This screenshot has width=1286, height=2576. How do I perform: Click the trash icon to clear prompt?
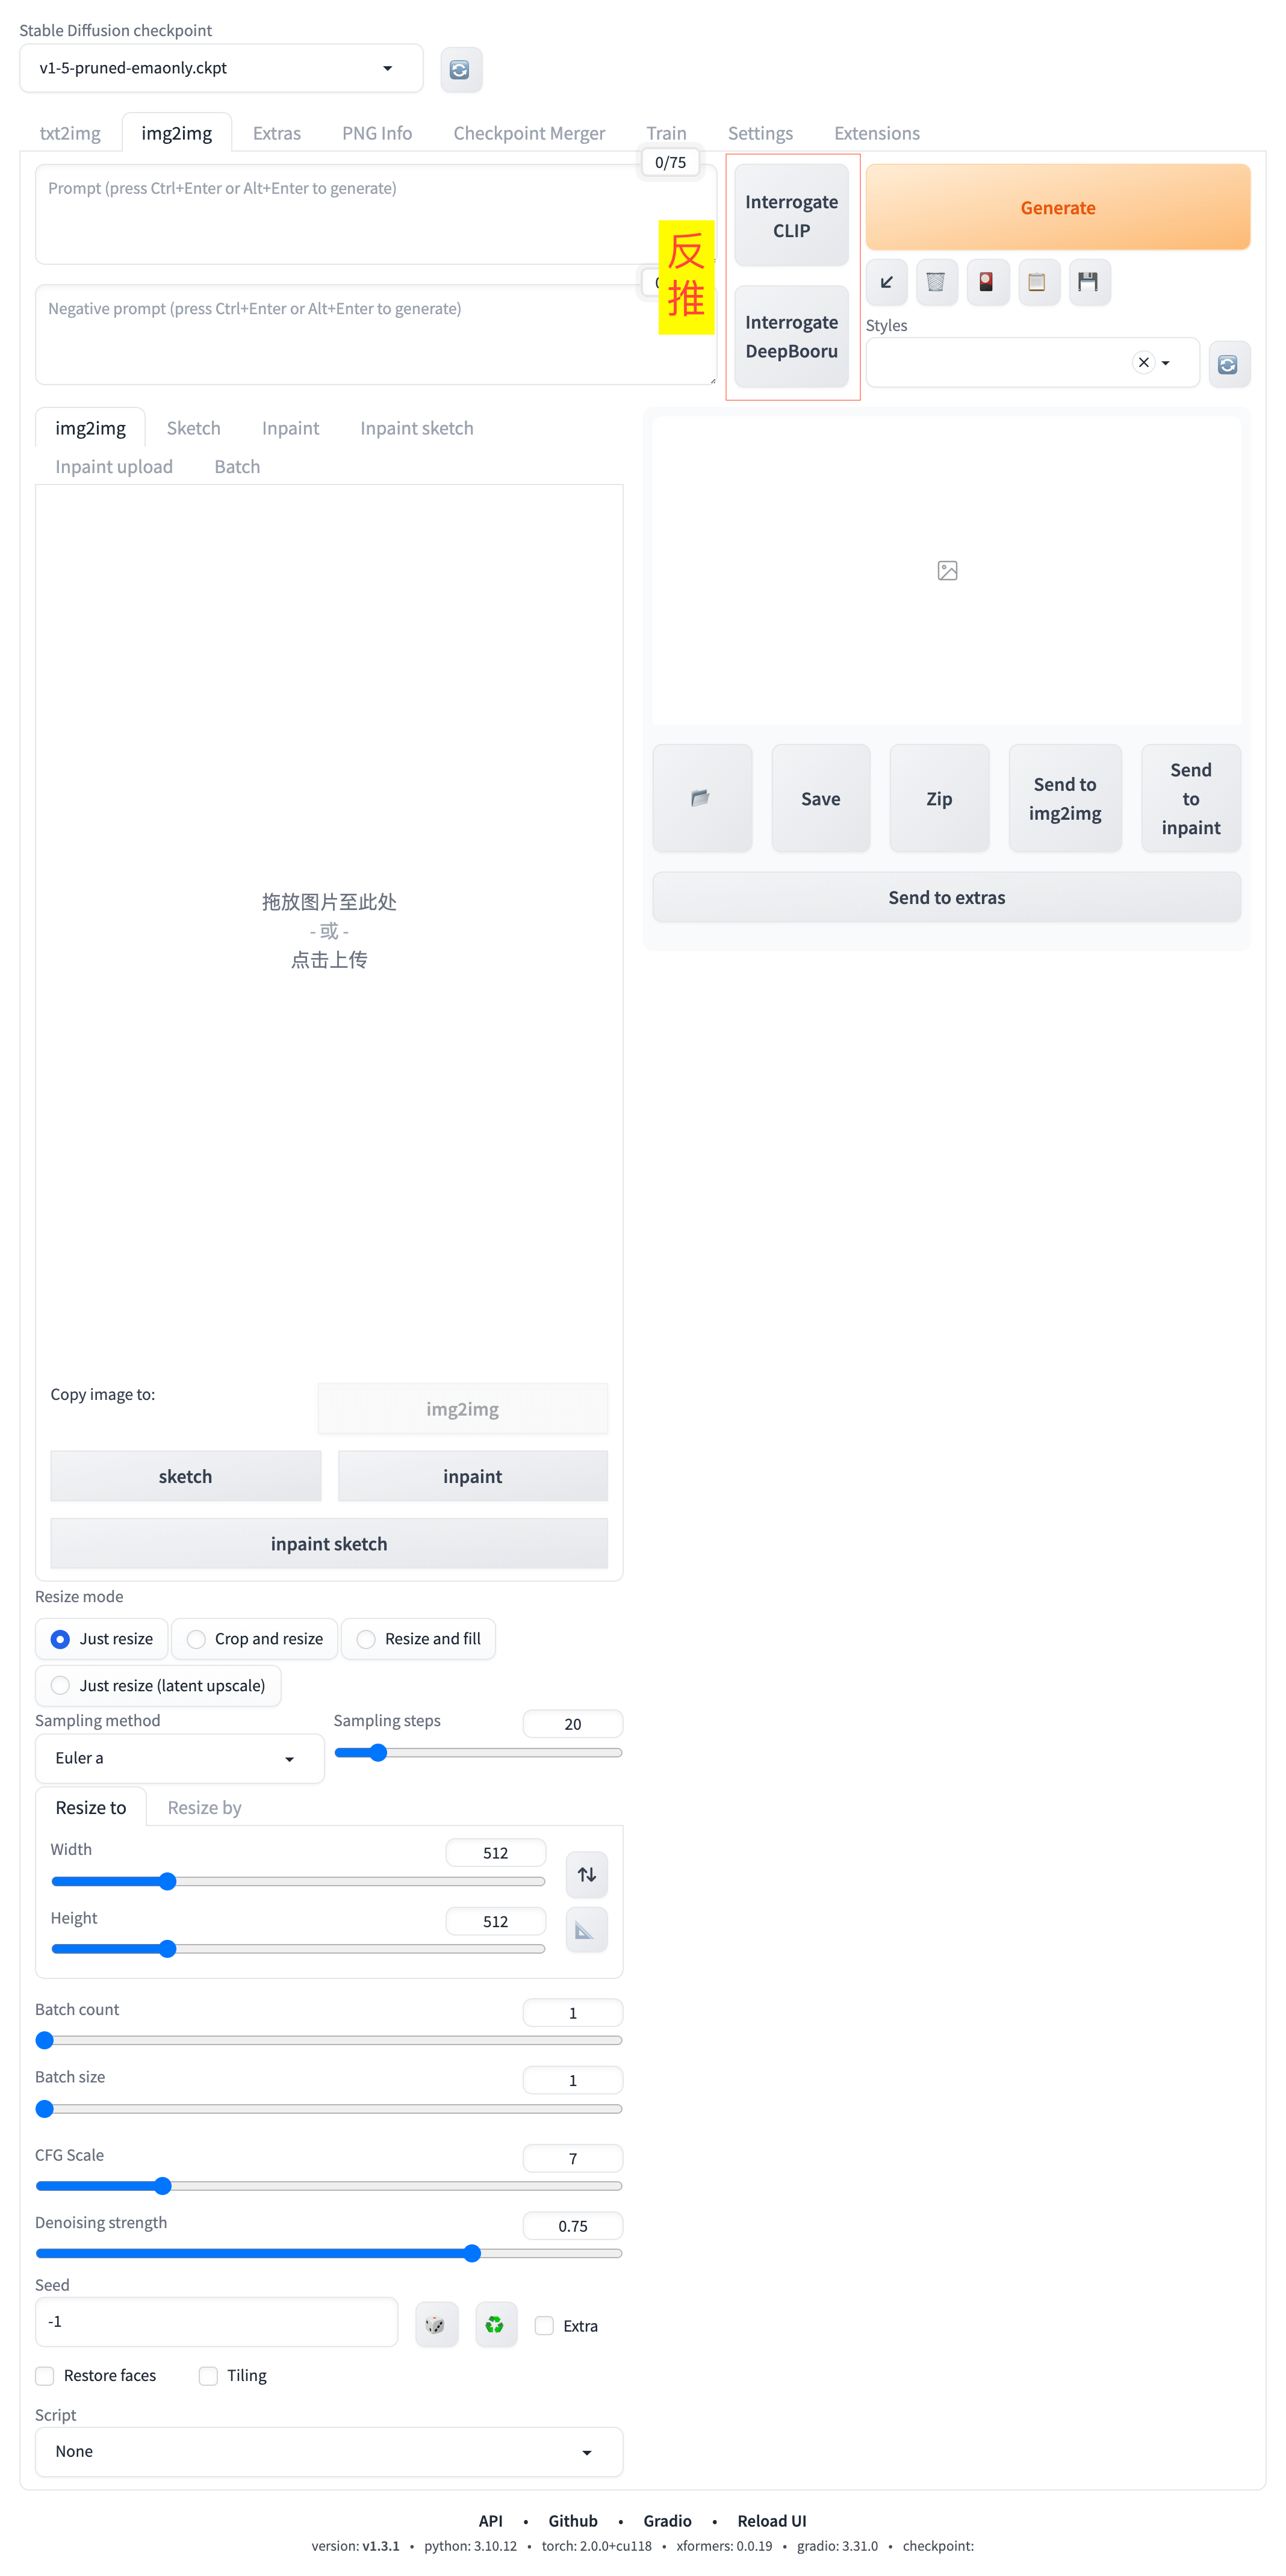[936, 283]
